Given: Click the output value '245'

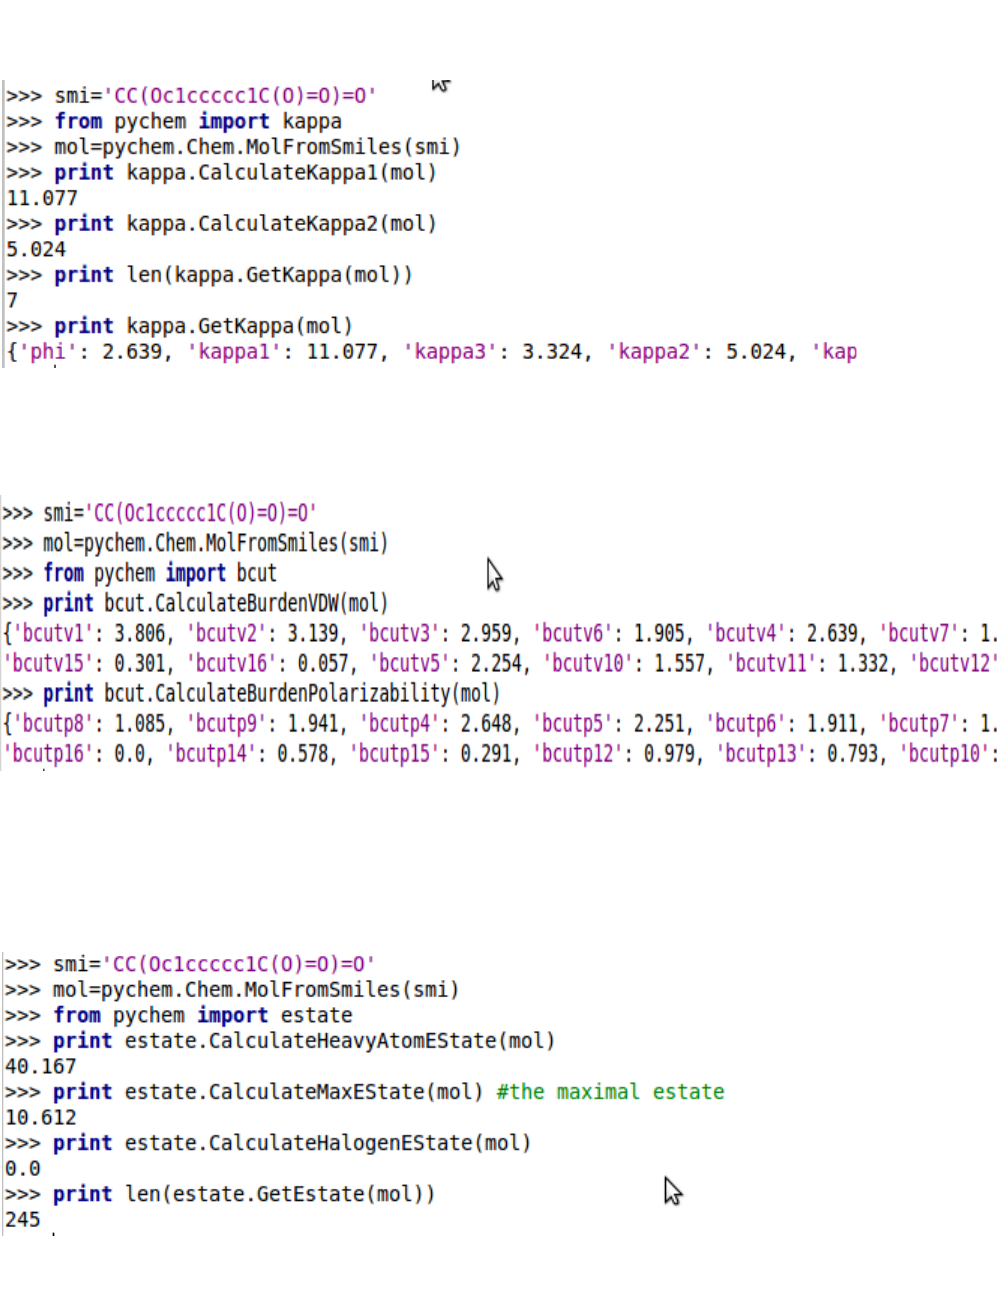Looking at the screenshot, I should tap(23, 1220).
